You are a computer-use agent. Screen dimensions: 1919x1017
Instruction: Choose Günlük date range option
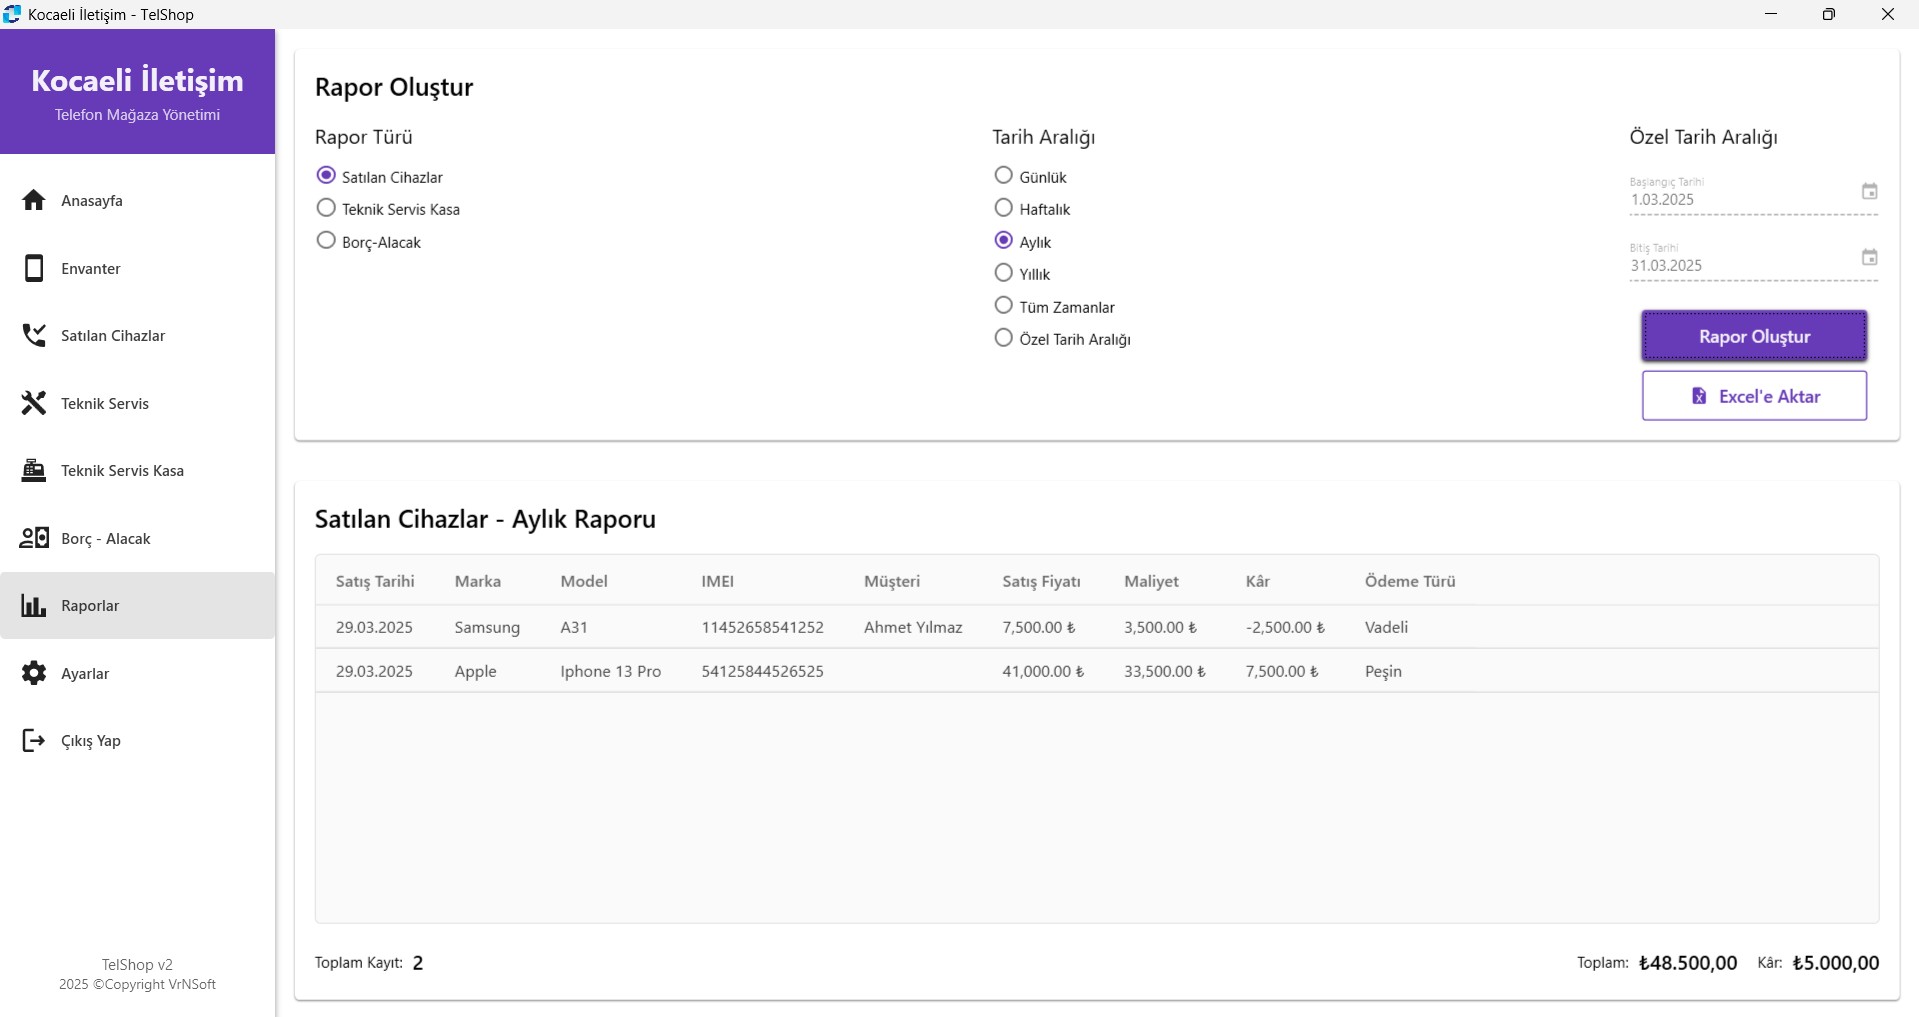pos(1003,176)
